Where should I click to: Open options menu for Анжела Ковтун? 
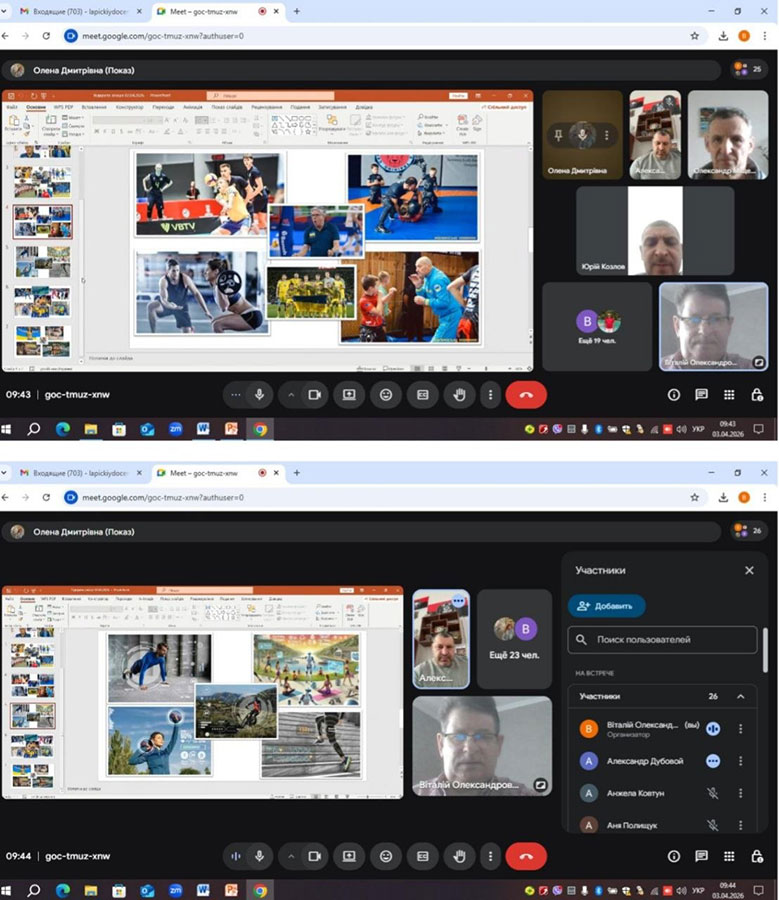[741, 793]
